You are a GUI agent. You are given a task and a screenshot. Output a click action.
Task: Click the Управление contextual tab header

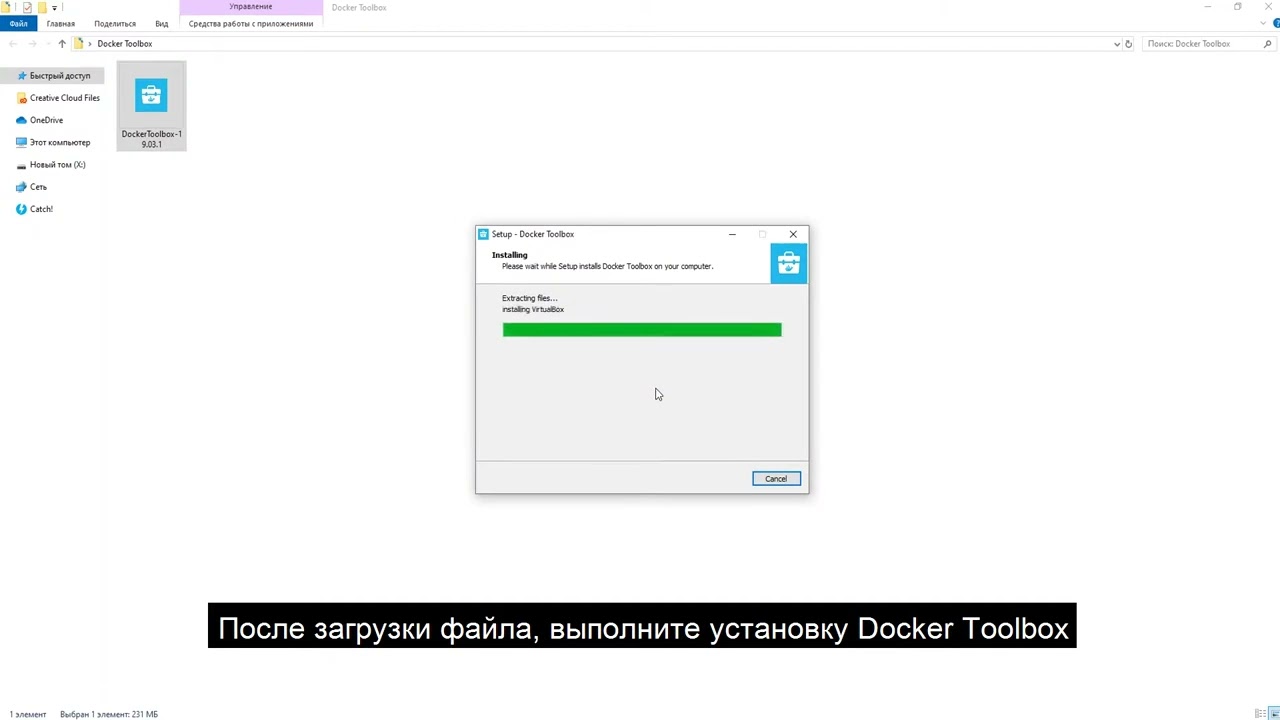coord(251,7)
